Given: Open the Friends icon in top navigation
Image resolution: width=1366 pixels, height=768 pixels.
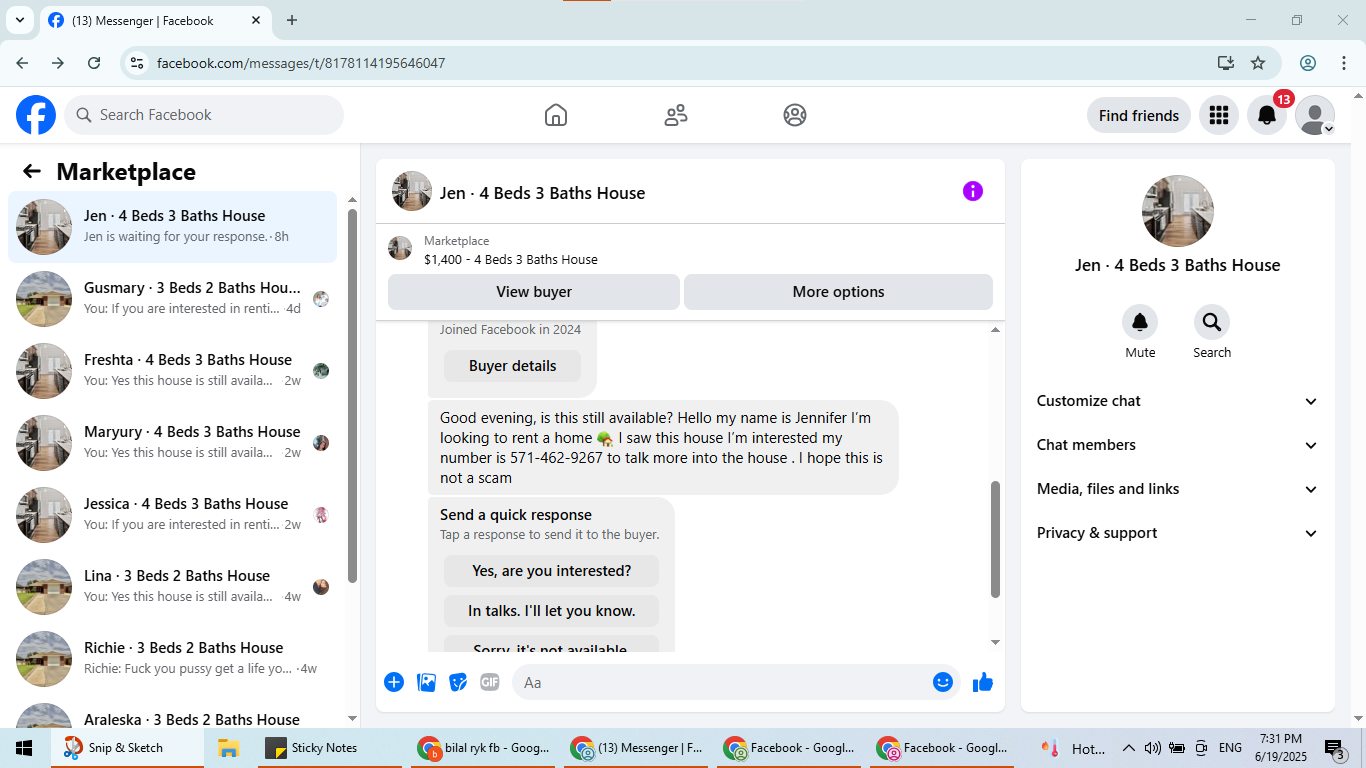Looking at the screenshot, I should [676, 115].
